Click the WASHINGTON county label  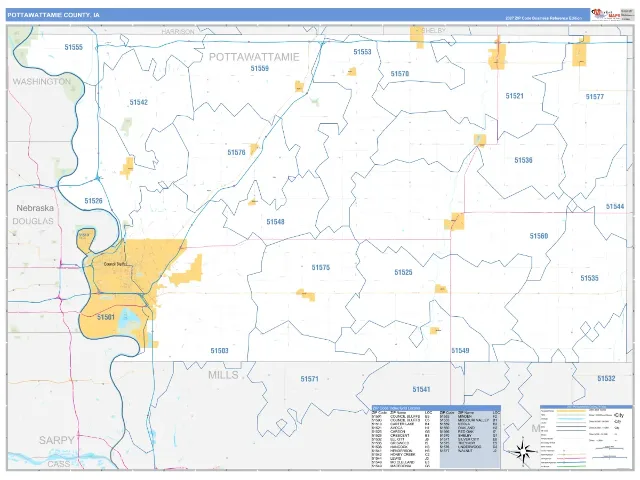(42, 82)
